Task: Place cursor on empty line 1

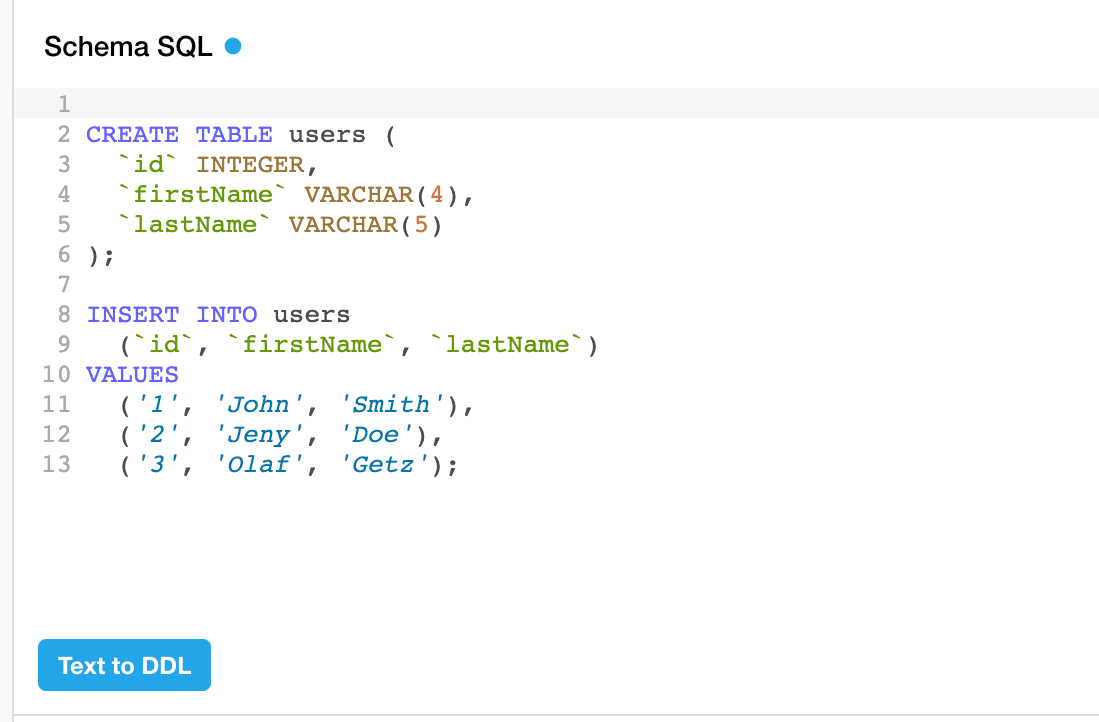Action: [x=400, y=104]
